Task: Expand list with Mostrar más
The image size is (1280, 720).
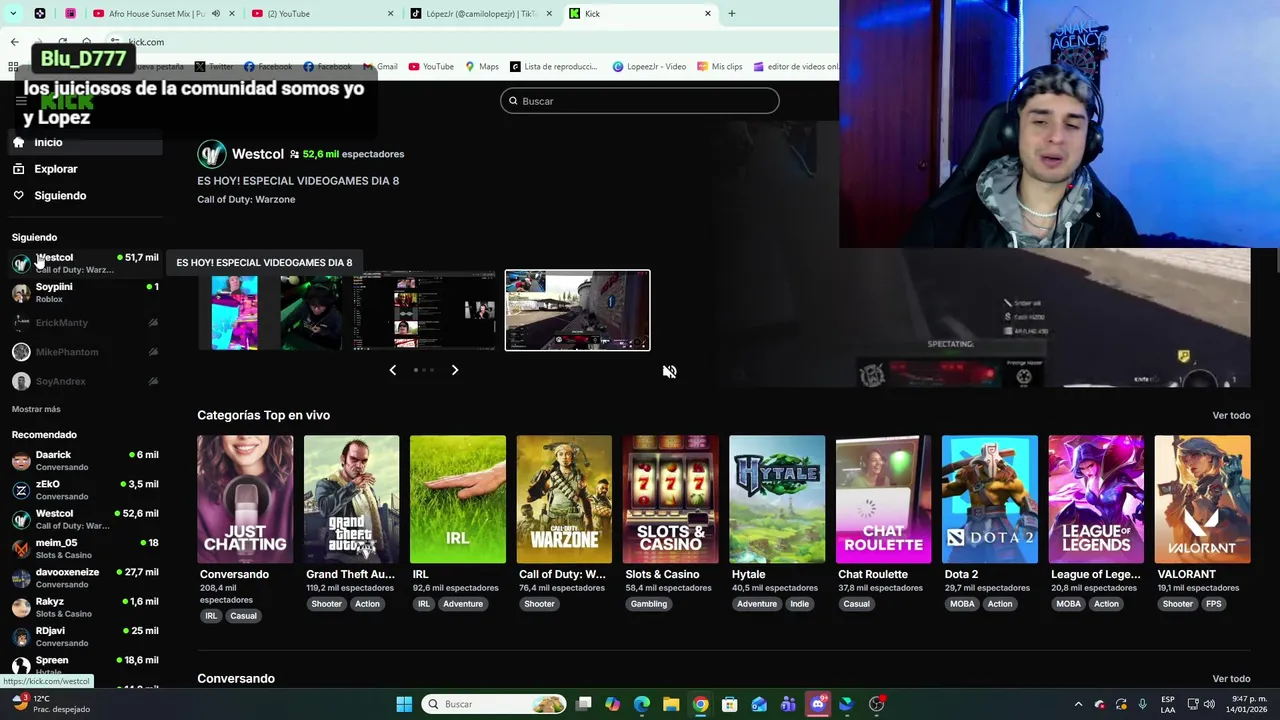Action: click(x=36, y=409)
